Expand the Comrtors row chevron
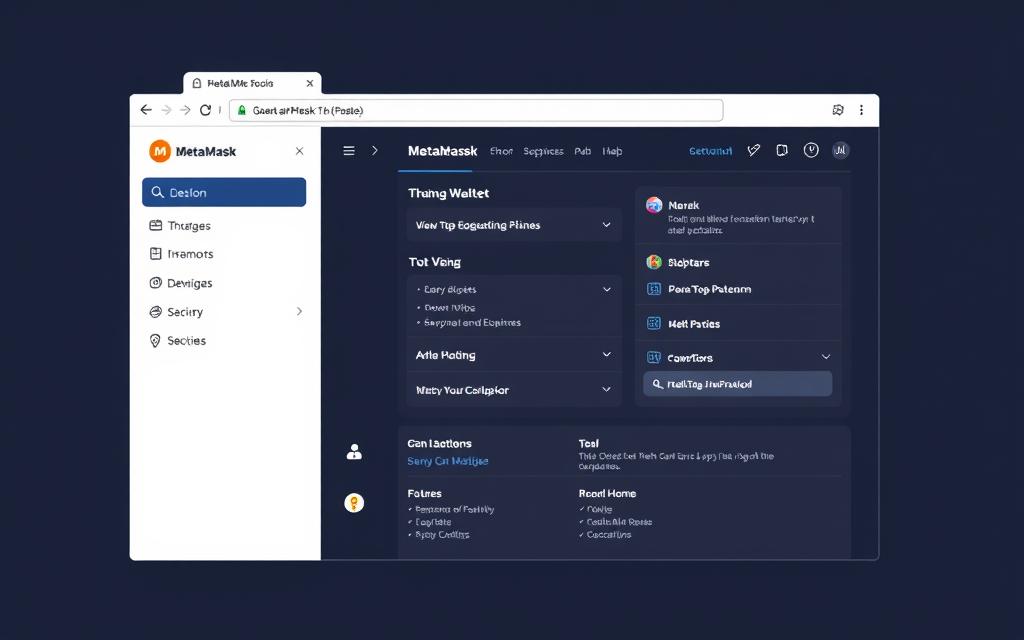This screenshot has height=640, width=1024. [826, 357]
